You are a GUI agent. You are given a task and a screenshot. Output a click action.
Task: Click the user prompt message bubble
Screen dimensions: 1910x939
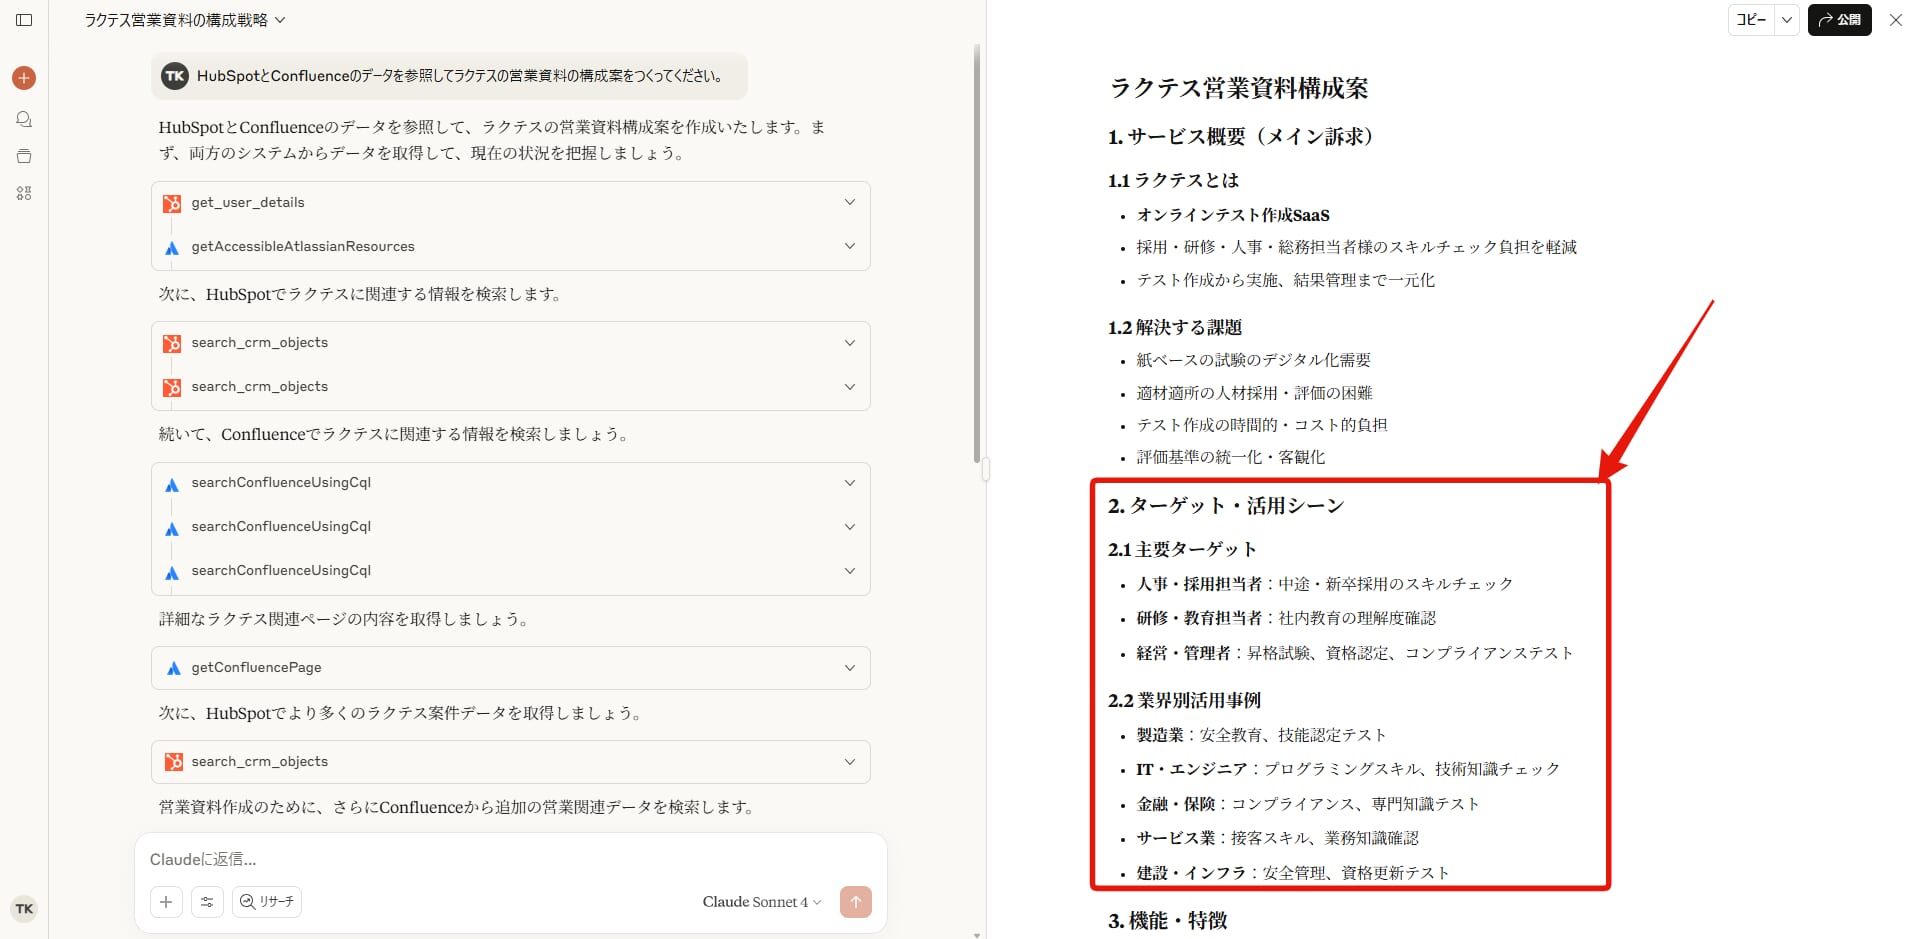[x=449, y=76]
